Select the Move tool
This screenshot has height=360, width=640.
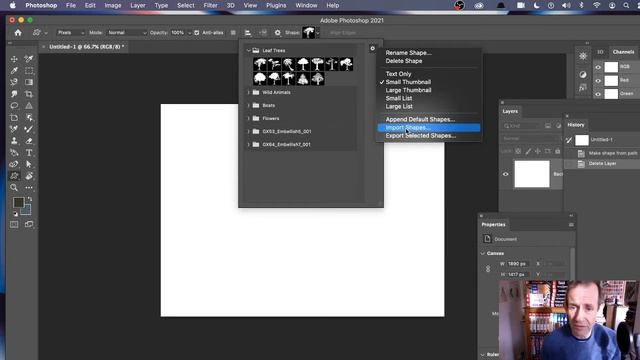pyautogui.click(x=14, y=59)
